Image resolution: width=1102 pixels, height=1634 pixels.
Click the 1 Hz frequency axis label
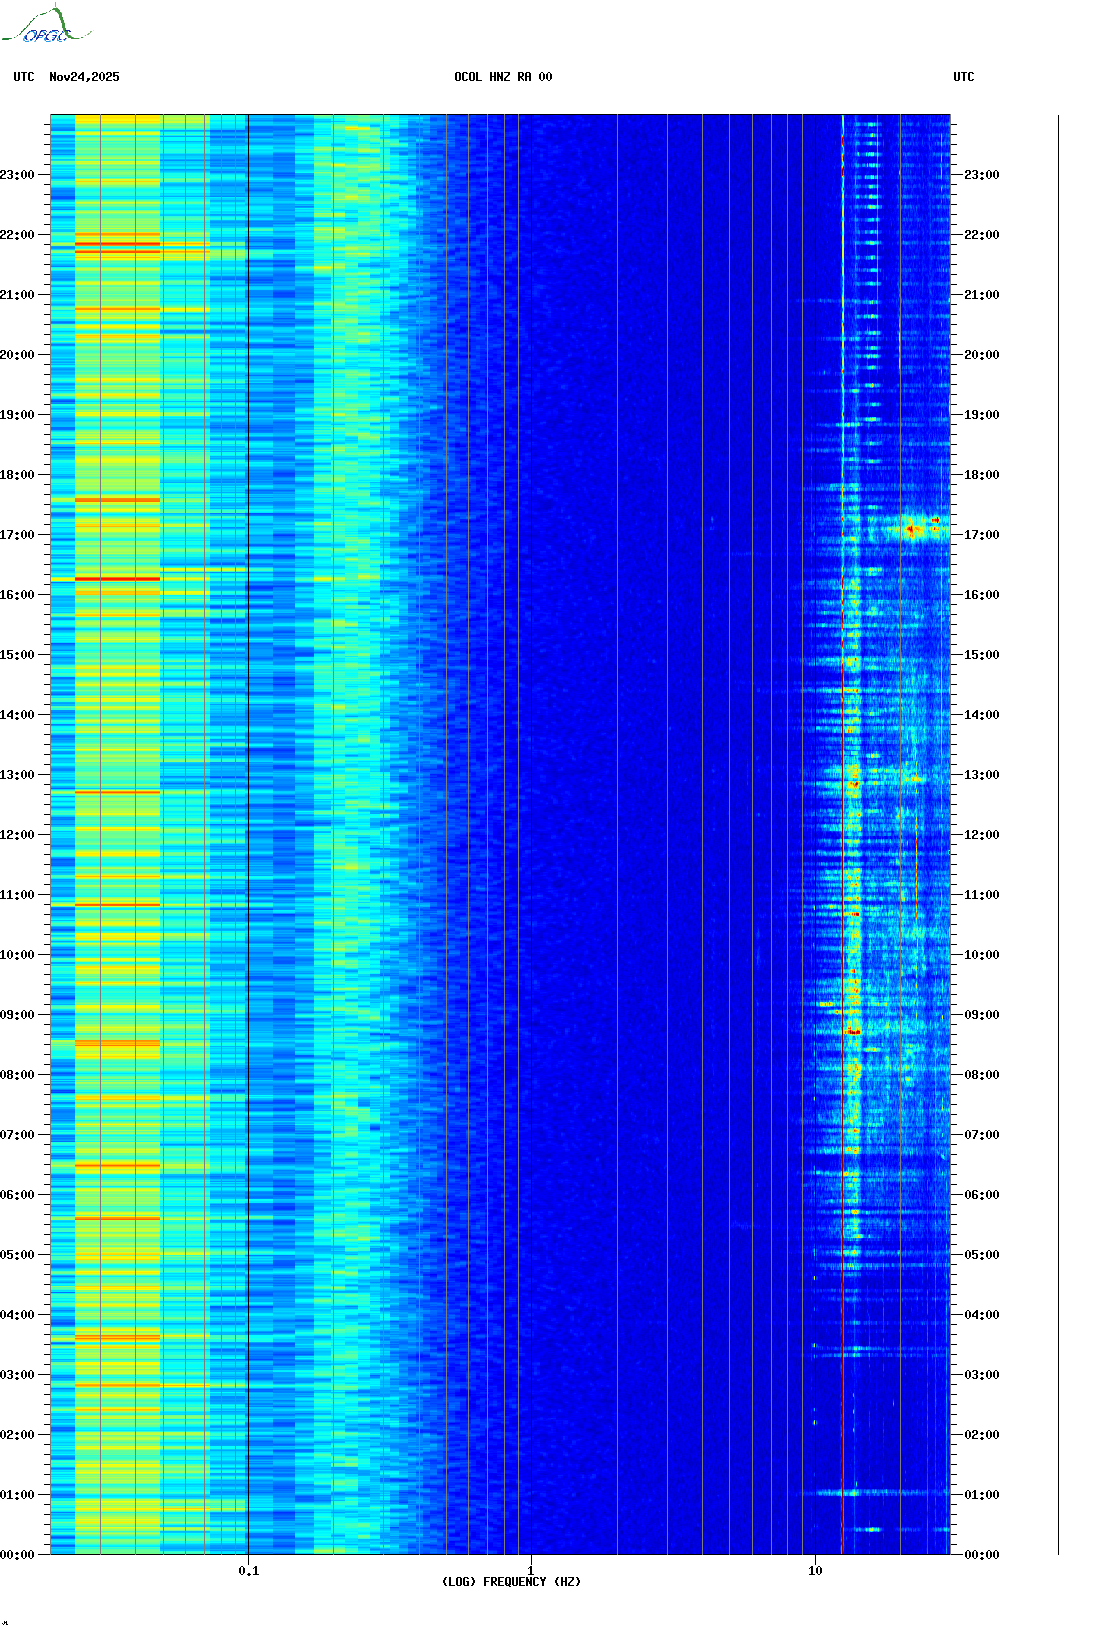pyautogui.click(x=531, y=1570)
